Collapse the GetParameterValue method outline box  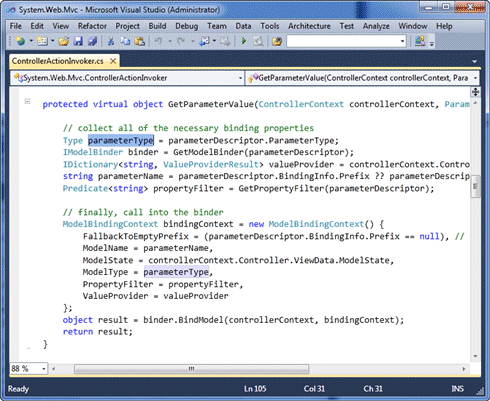[x=28, y=101]
